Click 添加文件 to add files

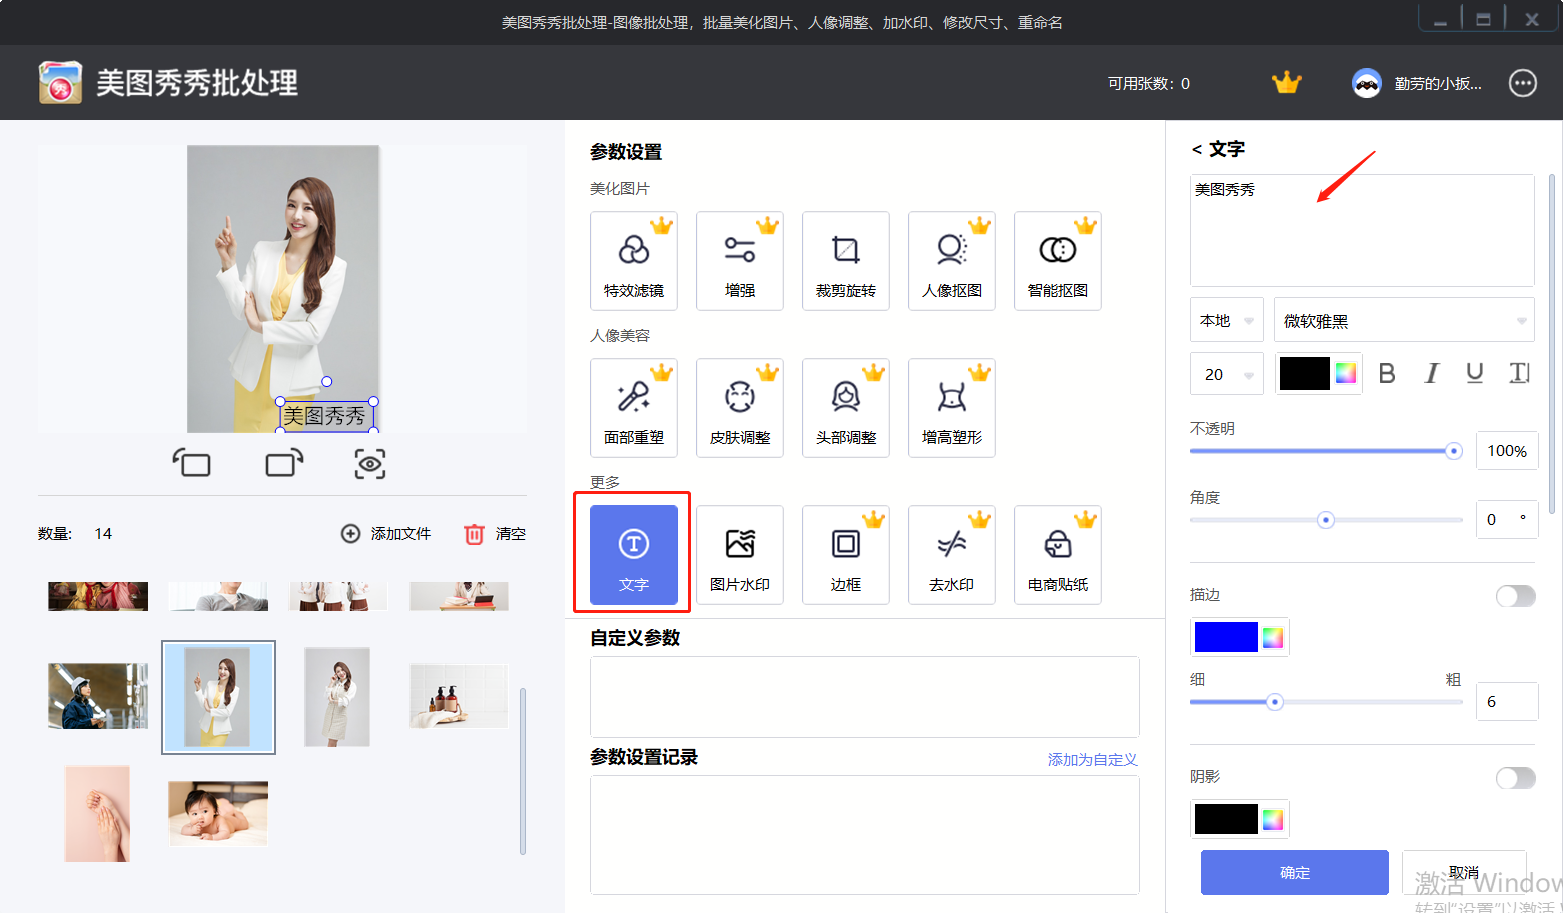pyautogui.click(x=386, y=534)
